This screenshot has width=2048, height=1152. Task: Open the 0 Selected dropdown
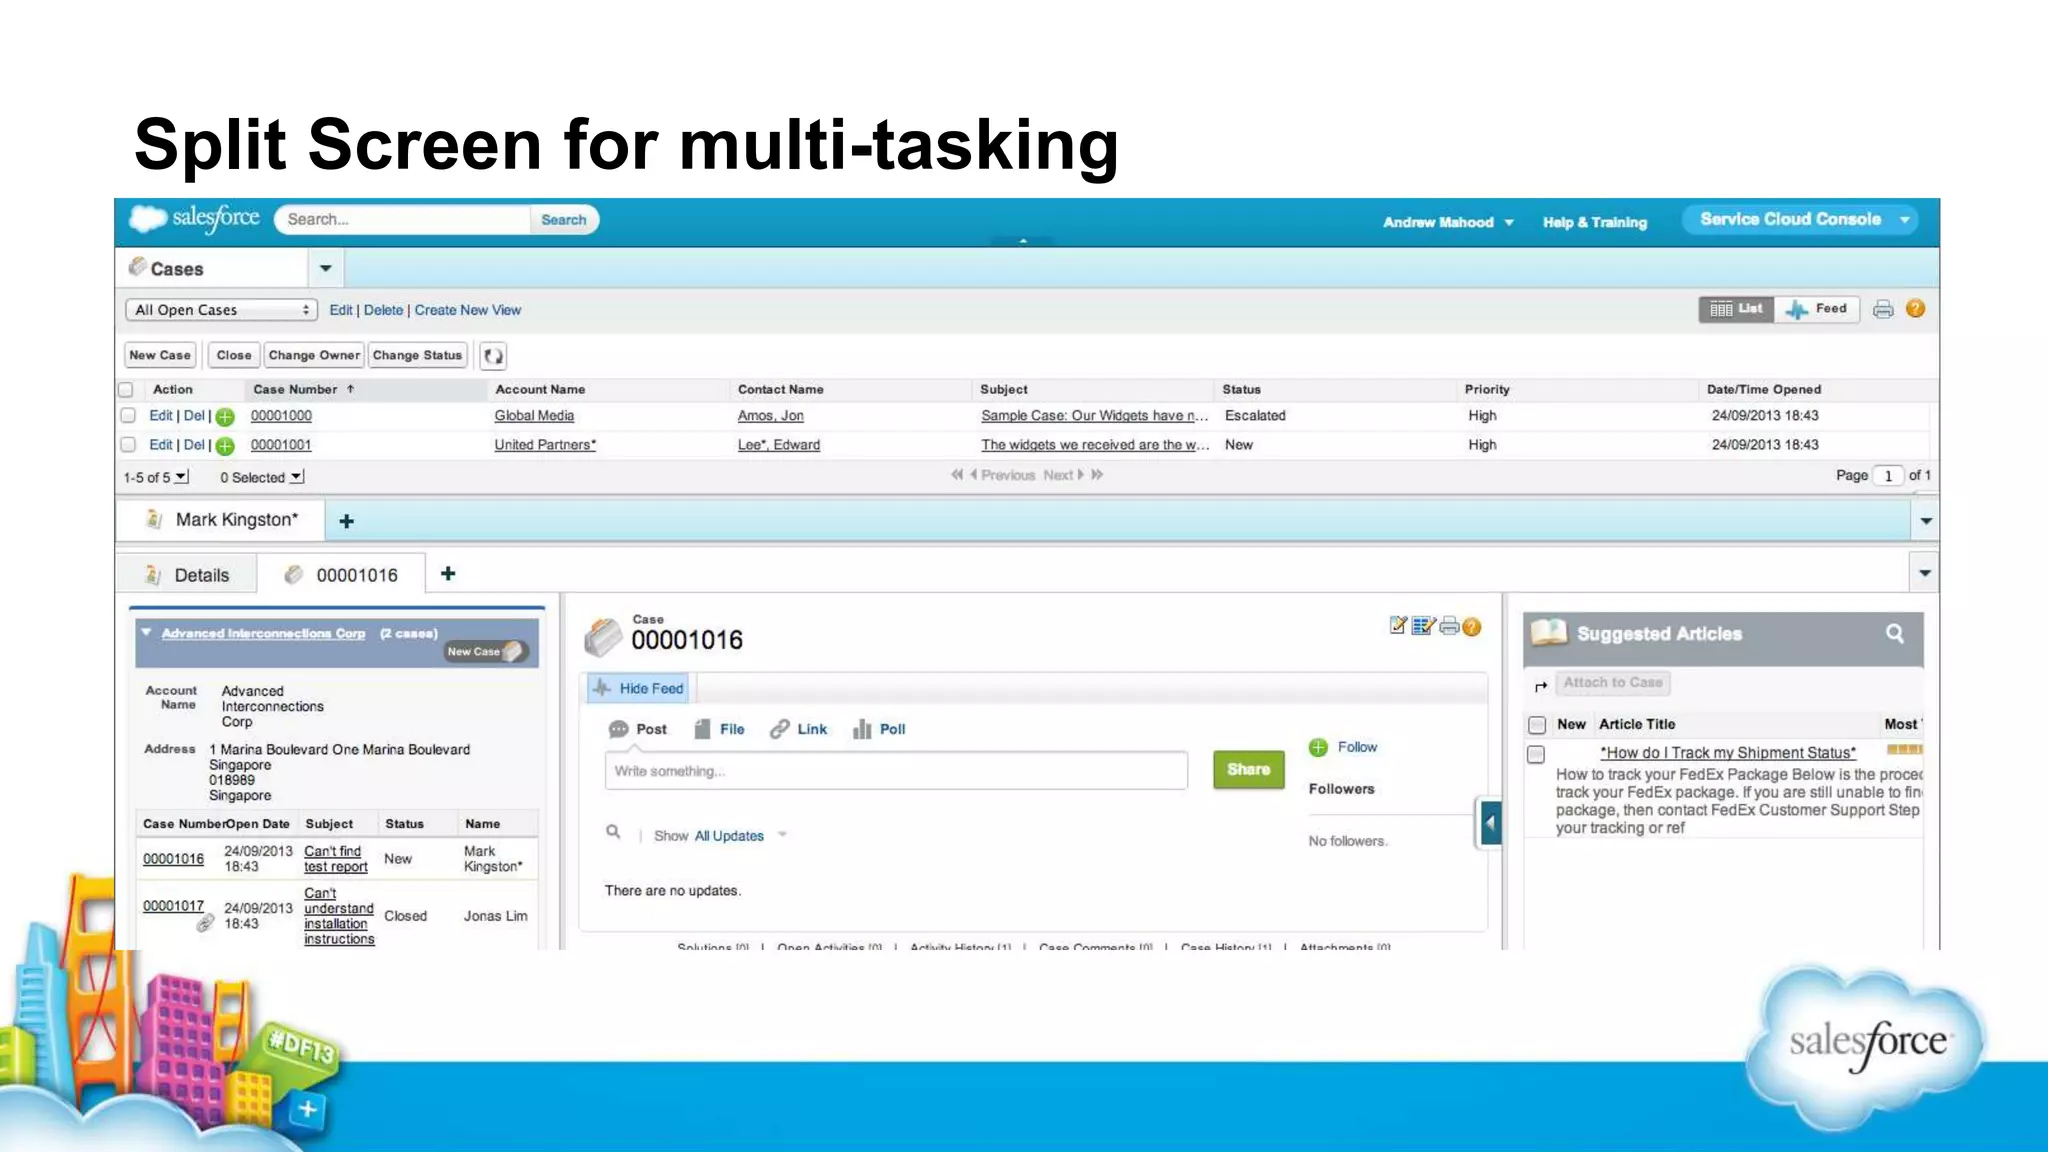pos(296,477)
